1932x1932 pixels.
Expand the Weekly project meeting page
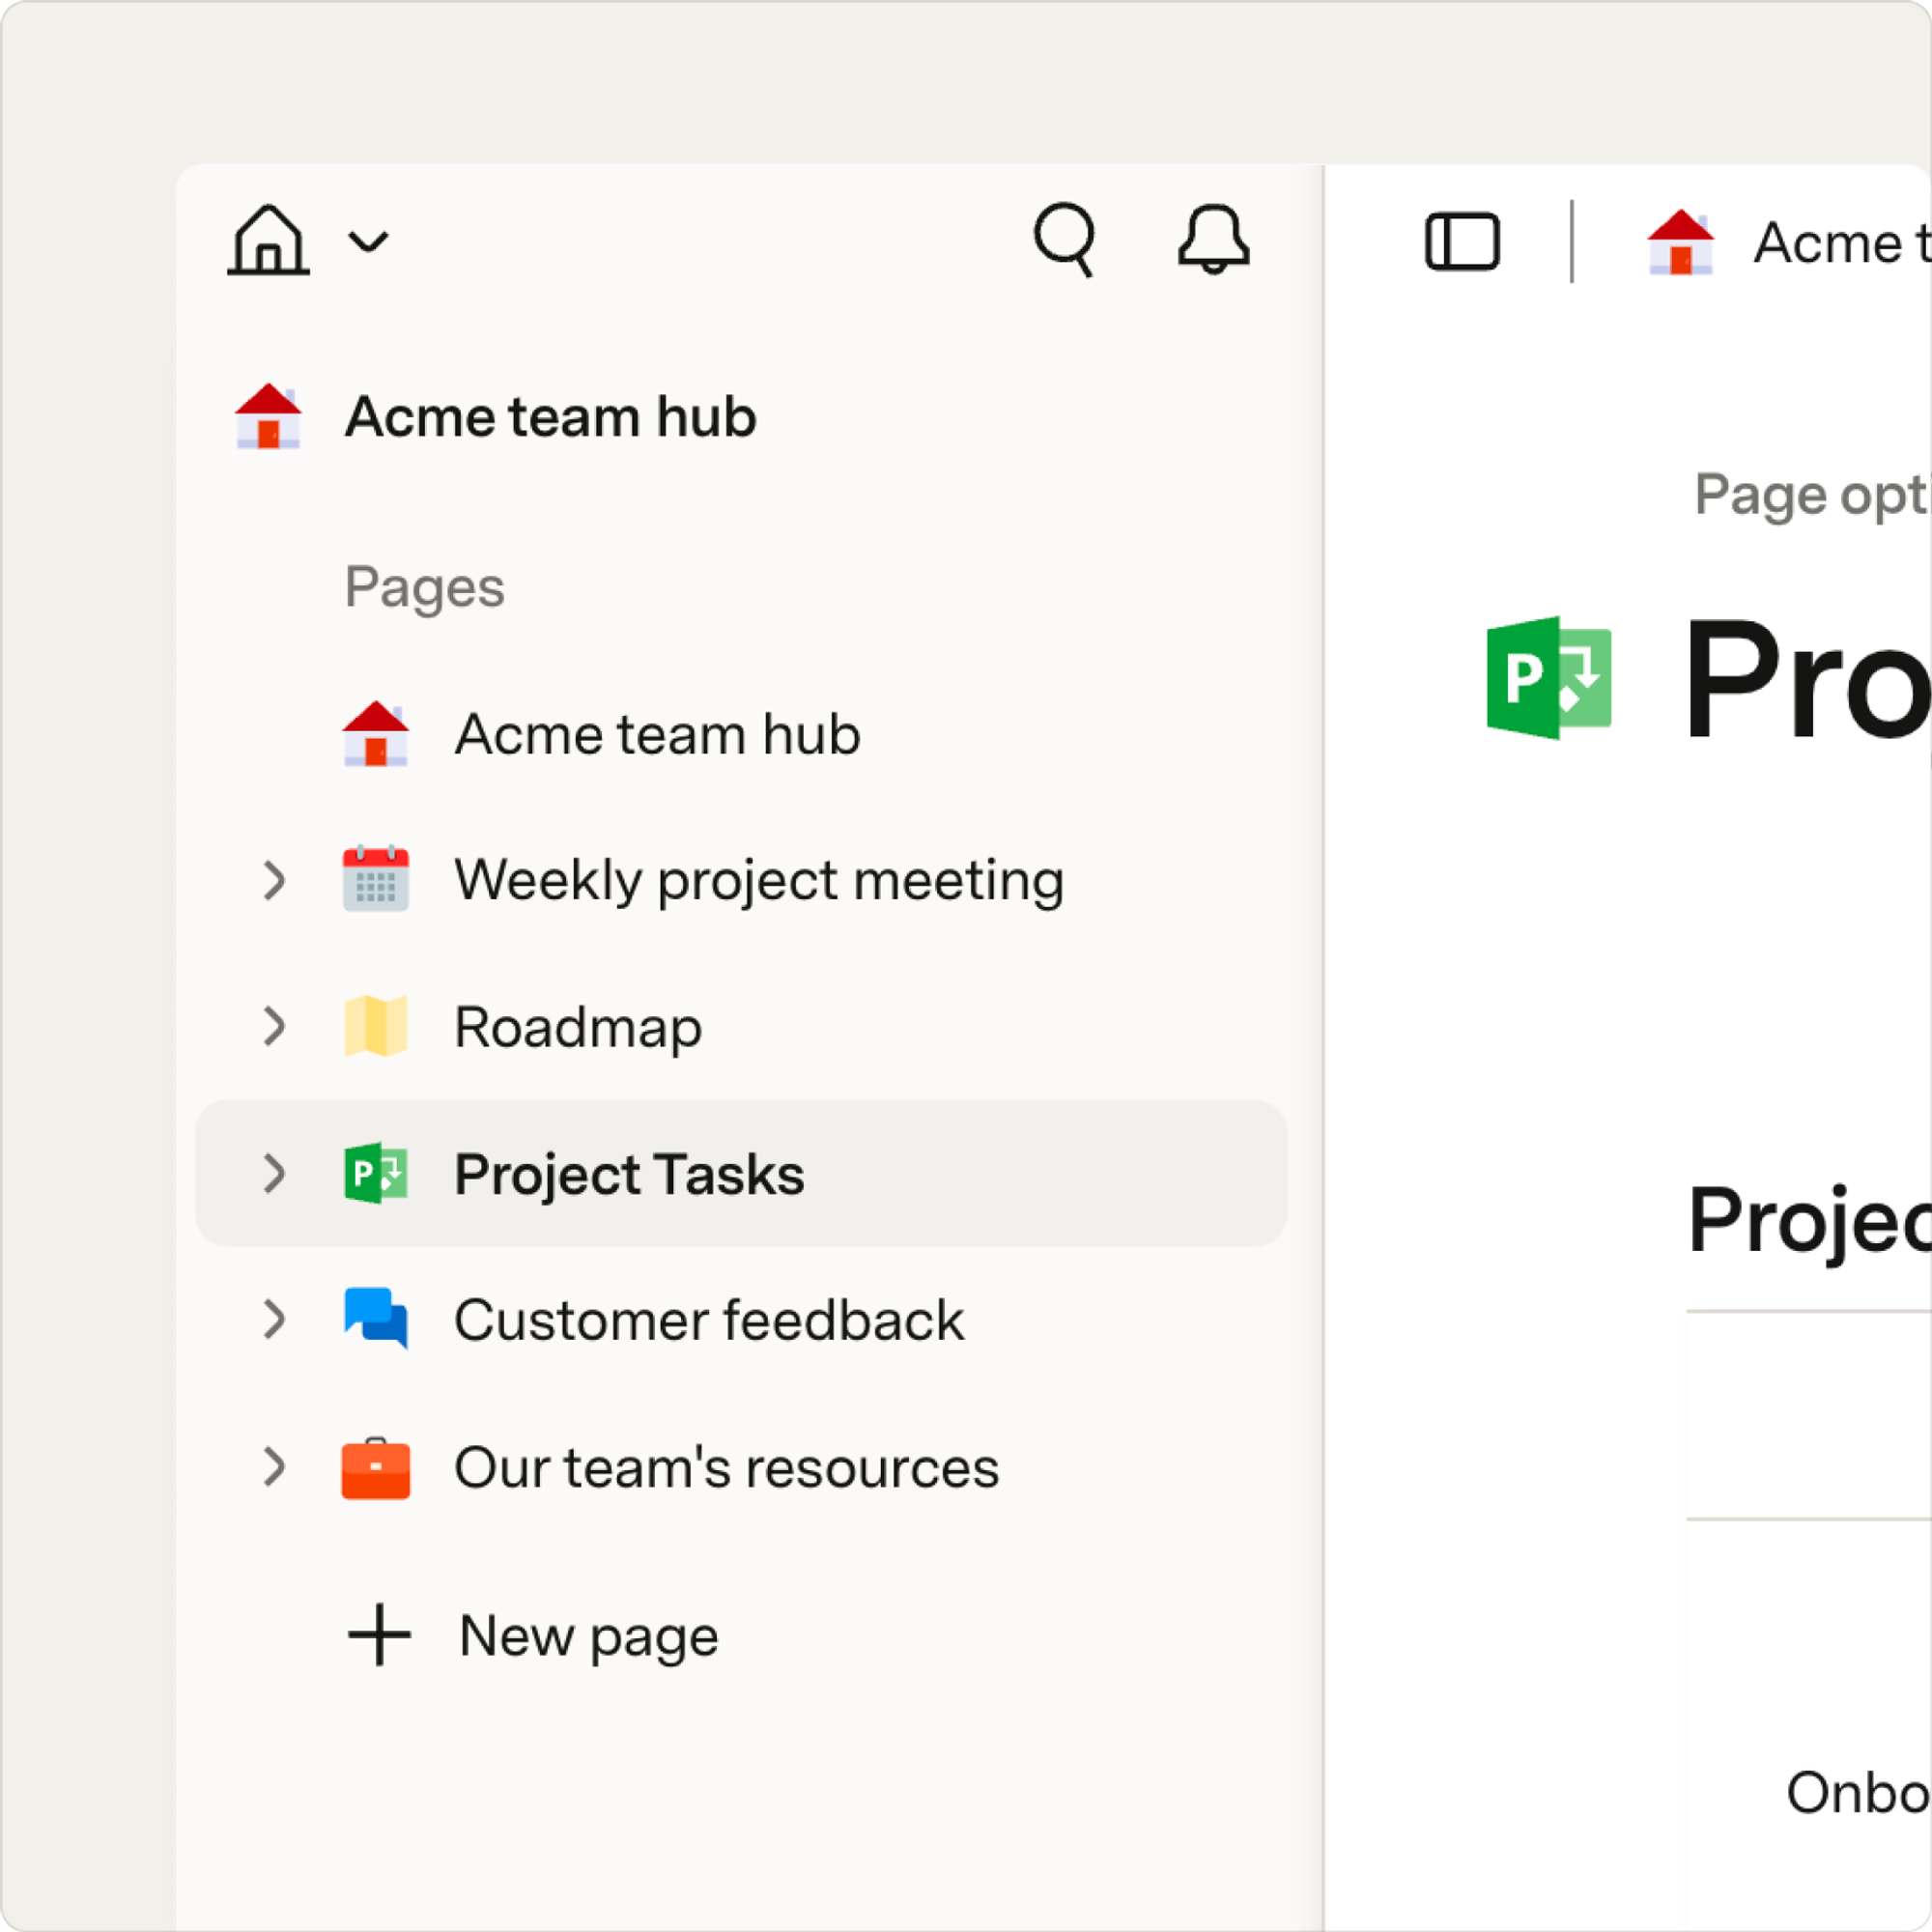tap(274, 880)
